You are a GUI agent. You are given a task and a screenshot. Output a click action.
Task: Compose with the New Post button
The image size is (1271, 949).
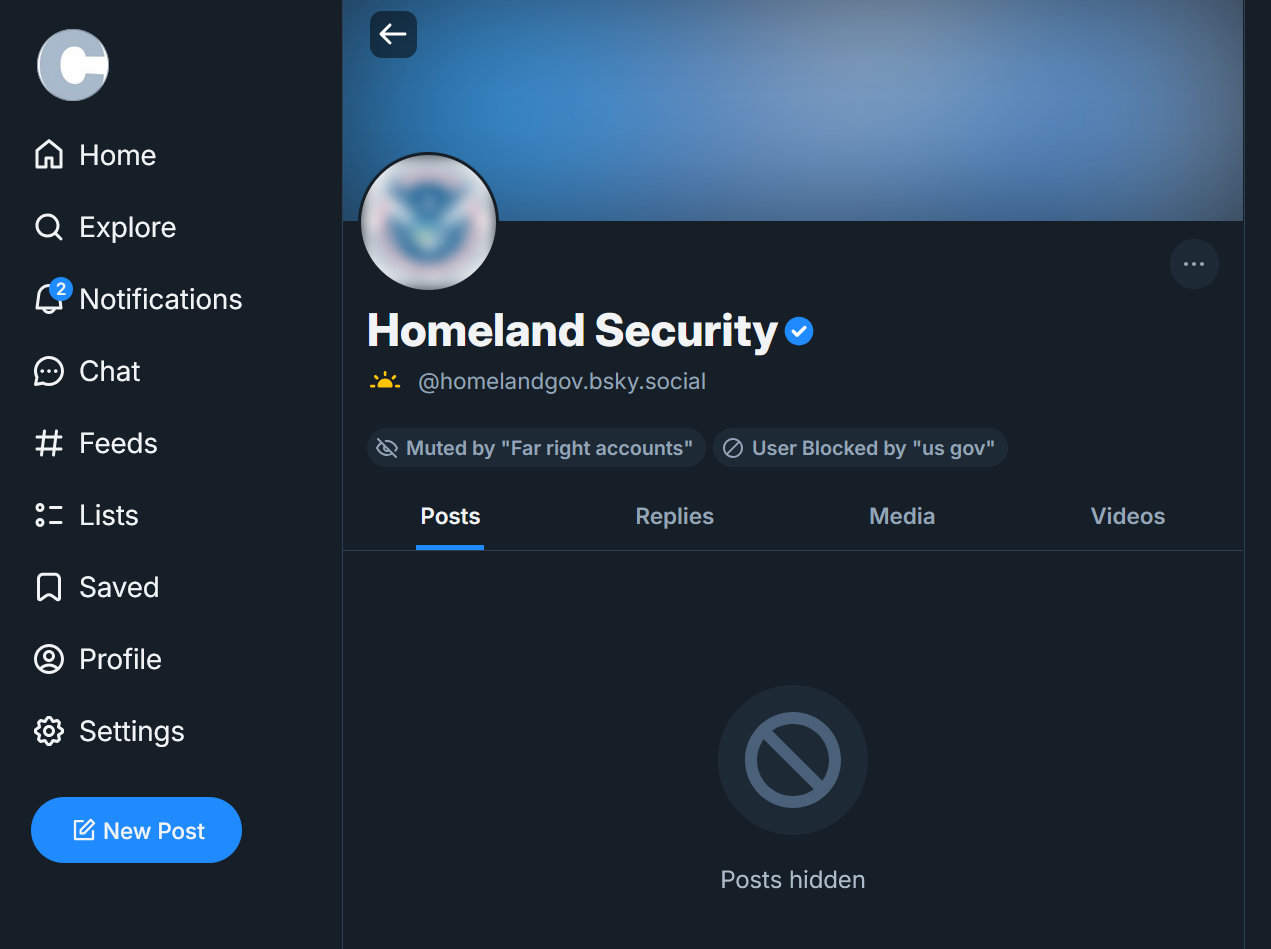pyautogui.click(x=137, y=830)
